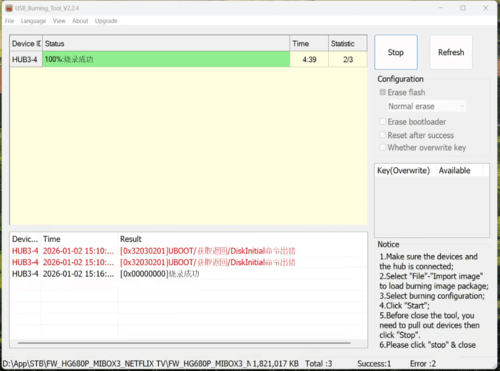Open the Language menu
The height and width of the screenshot is (371, 500).
click(33, 21)
